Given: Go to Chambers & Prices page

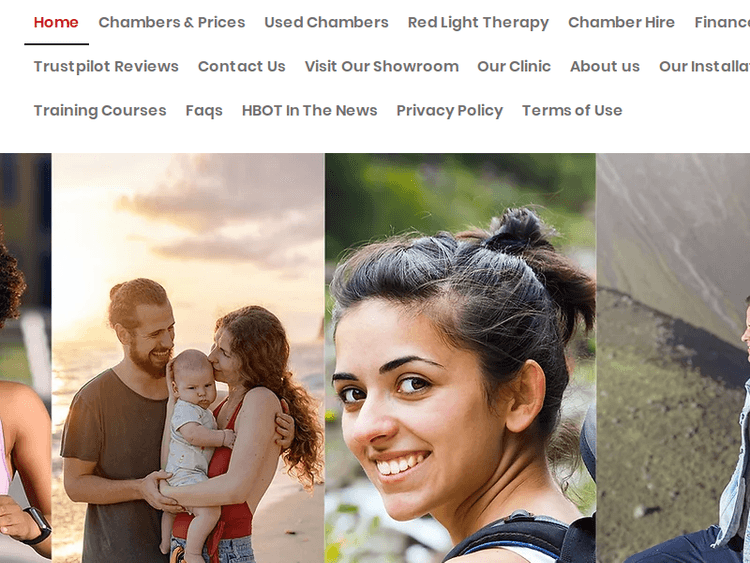Looking at the screenshot, I should (x=172, y=22).
